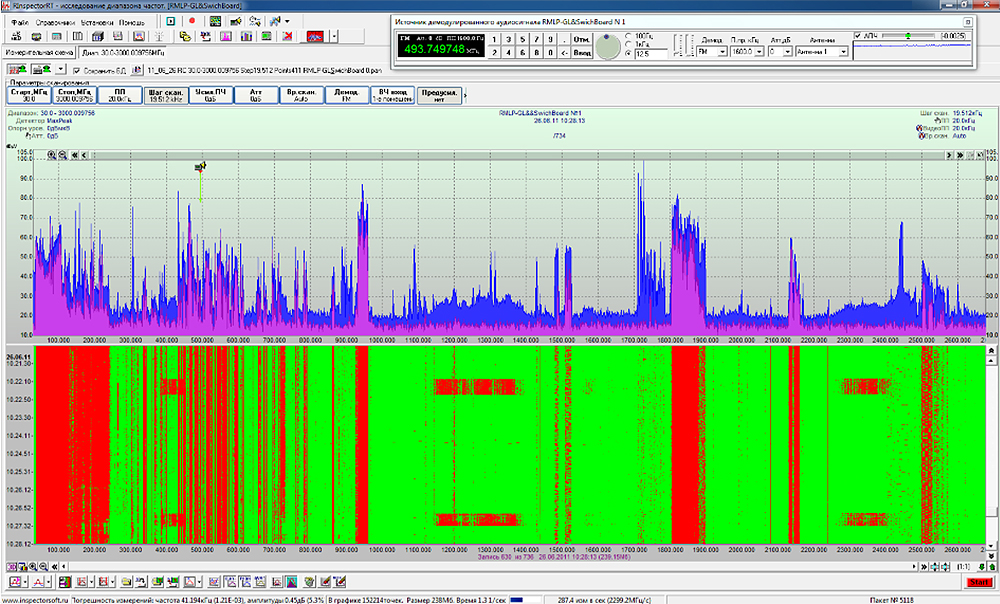Click the database icon next to the file name
Image resolution: width=1000 pixels, height=604 pixels.
pyautogui.click(x=137, y=70)
